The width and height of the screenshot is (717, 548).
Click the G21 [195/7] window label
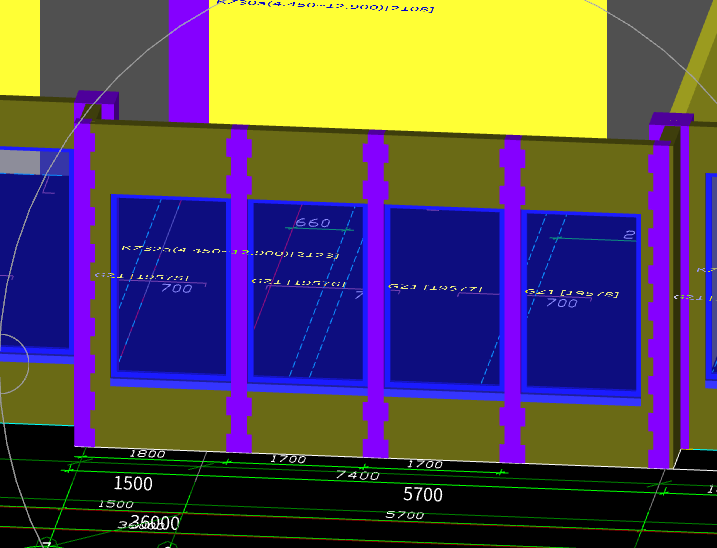(x=435, y=288)
